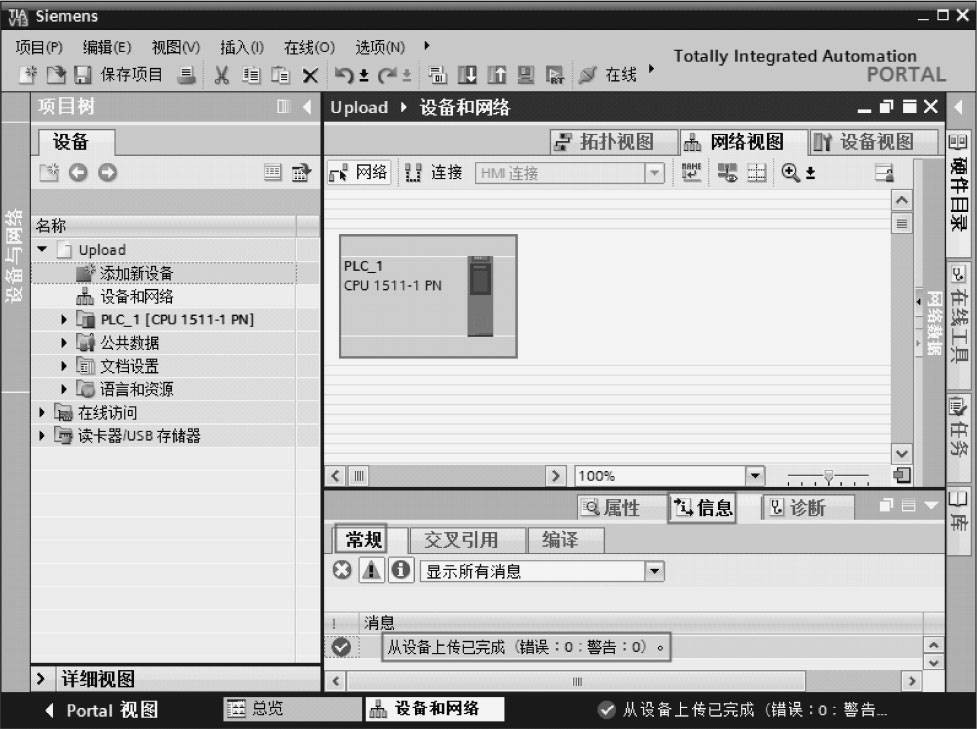
Task: Navigate forward in project tree
Action: point(107,173)
